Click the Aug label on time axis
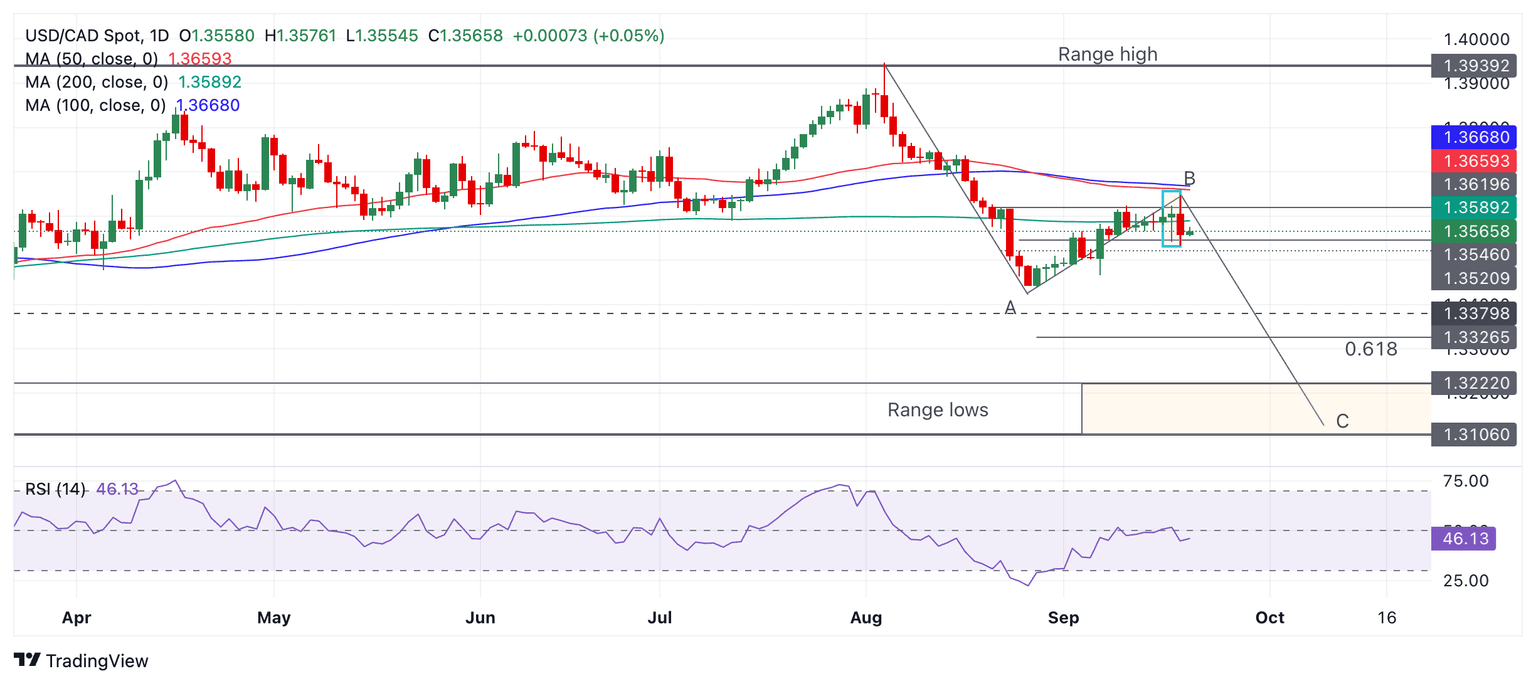The width and height of the screenshot is (1536, 684). [x=865, y=617]
